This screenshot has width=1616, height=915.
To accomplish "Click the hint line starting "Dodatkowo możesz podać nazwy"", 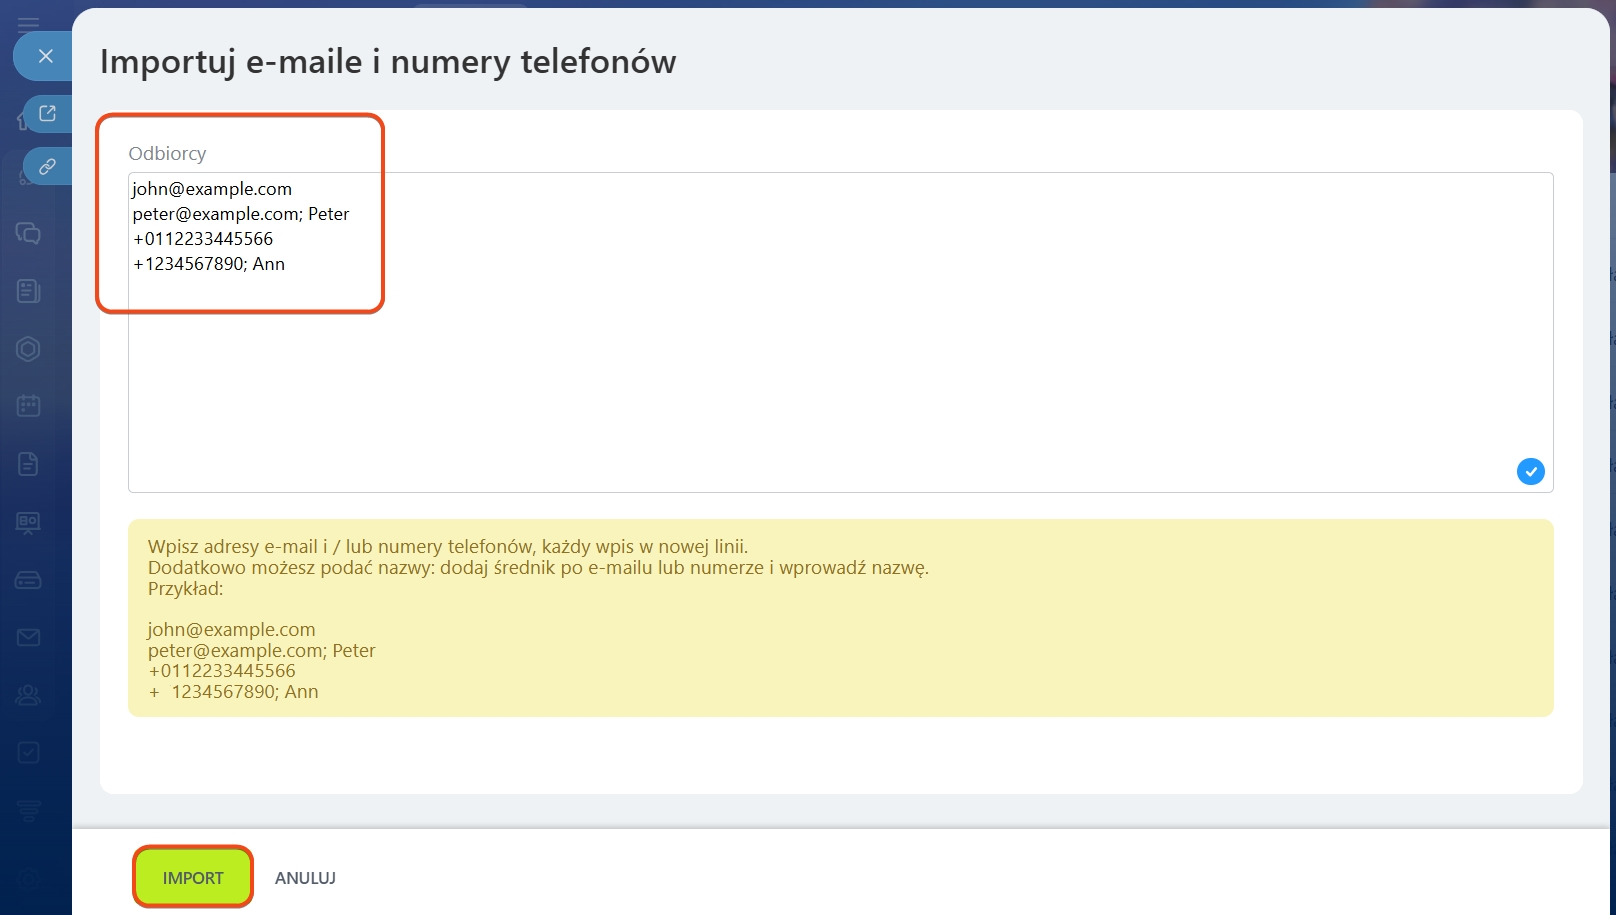I will 538,568.
